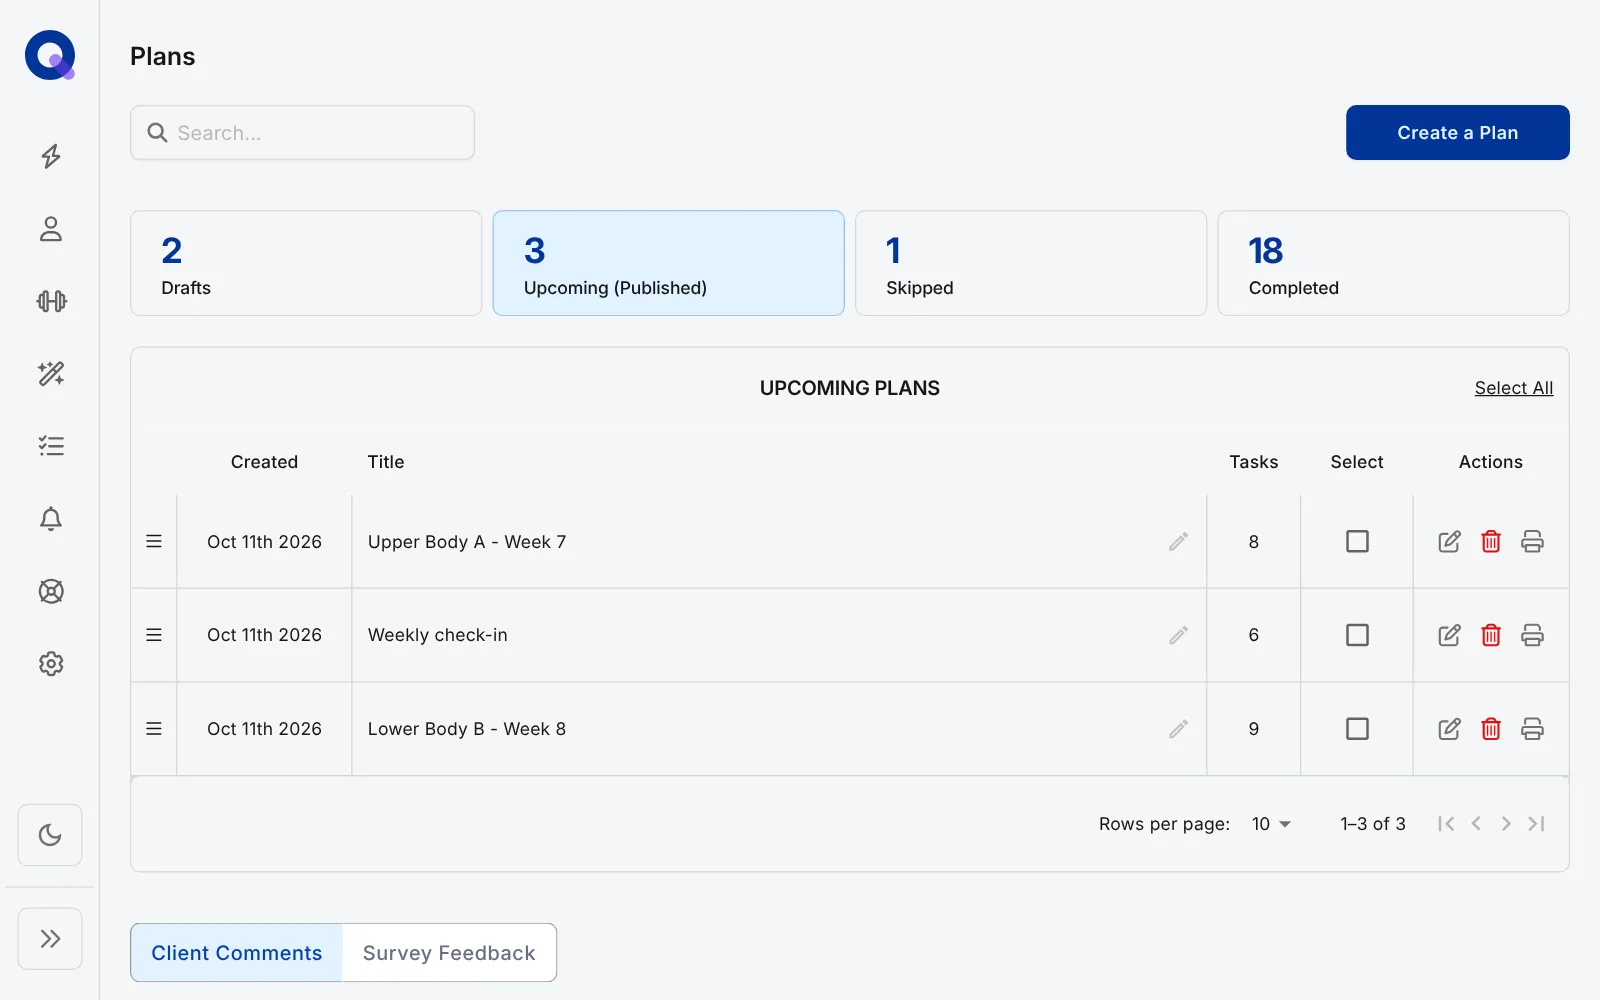Print the Lower Body B - Week 8 plan
Viewport: 1600px width, 1000px height.
(x=1532, y=729)
